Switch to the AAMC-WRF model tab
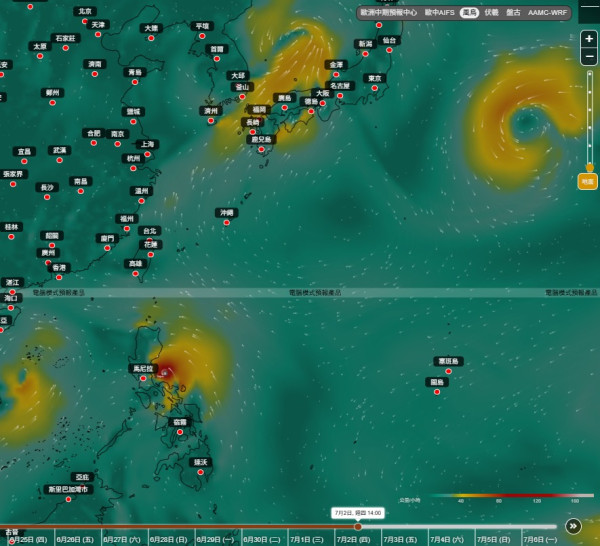 tap(547, 13)
